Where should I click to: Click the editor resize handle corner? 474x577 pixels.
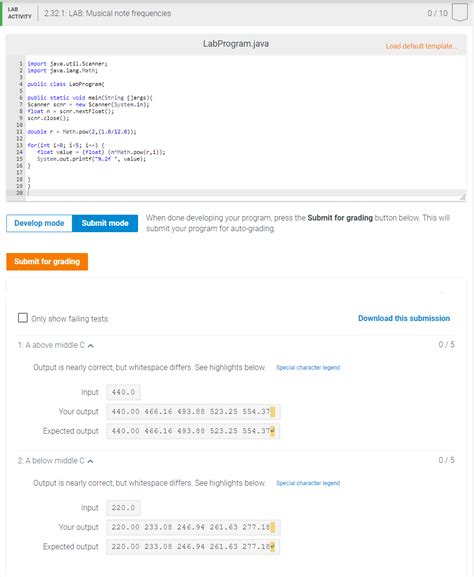463,197
